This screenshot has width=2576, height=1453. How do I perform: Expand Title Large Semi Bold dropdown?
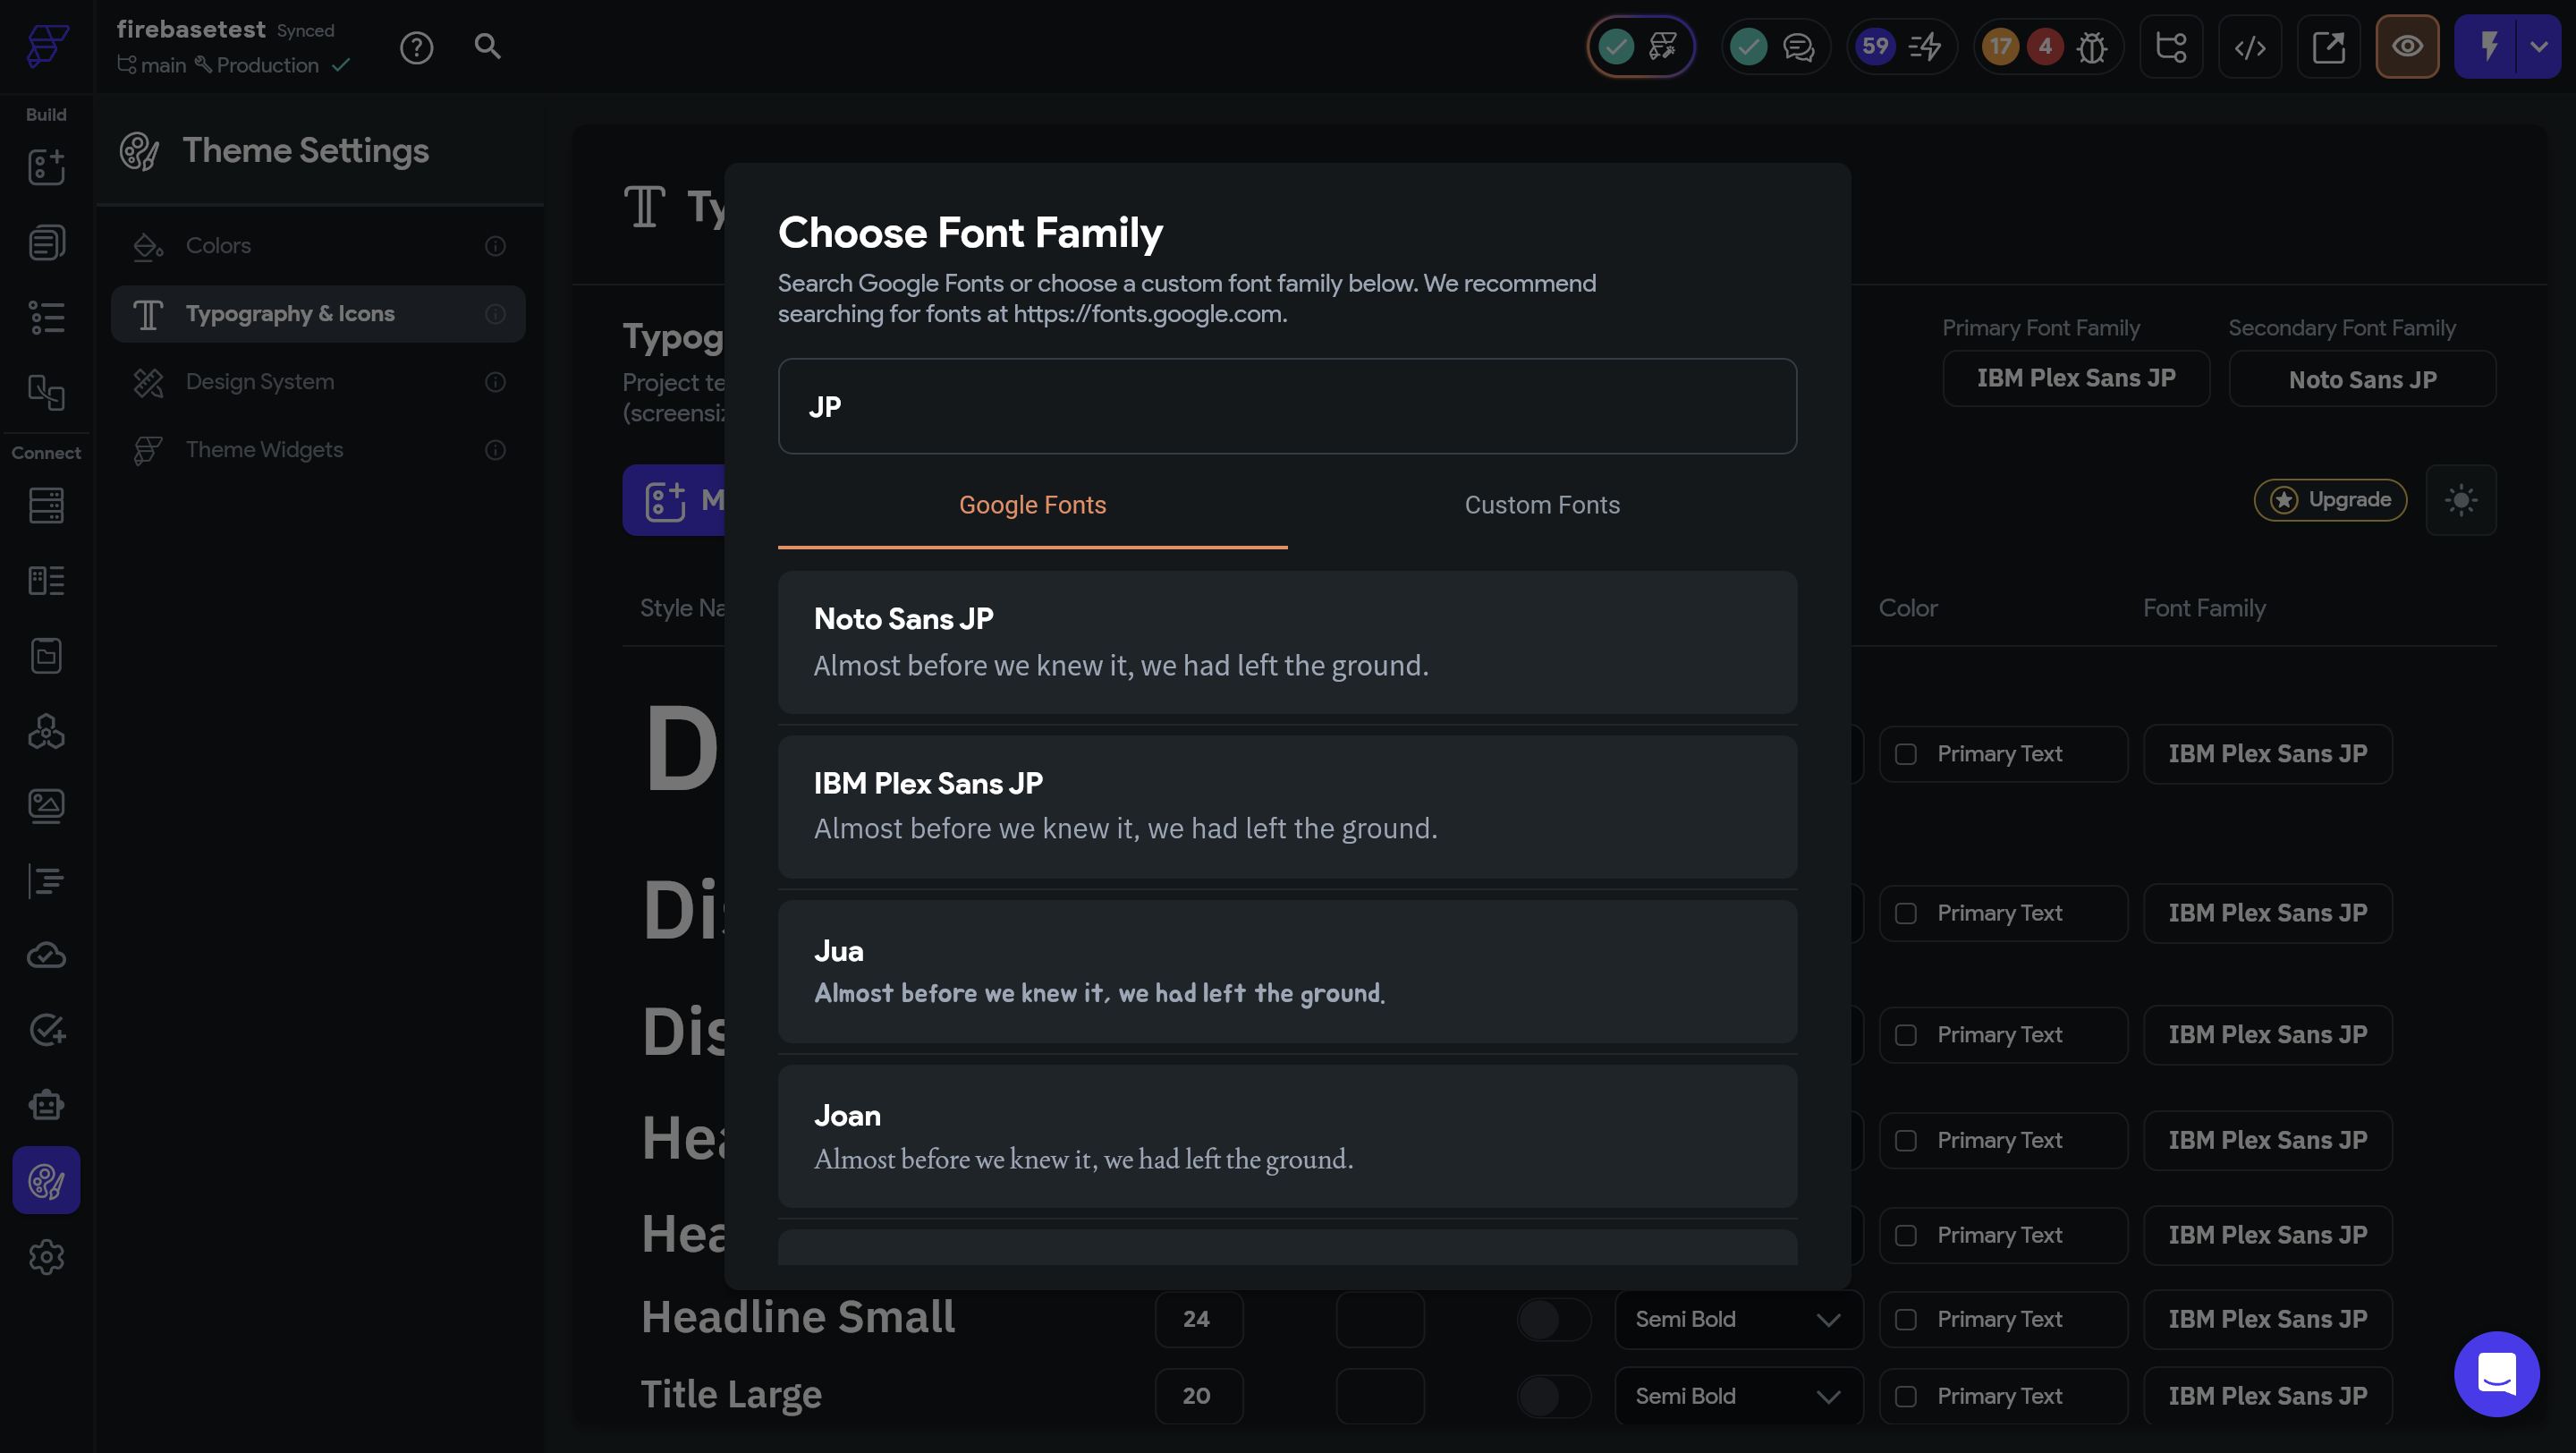(1738, 1396)
